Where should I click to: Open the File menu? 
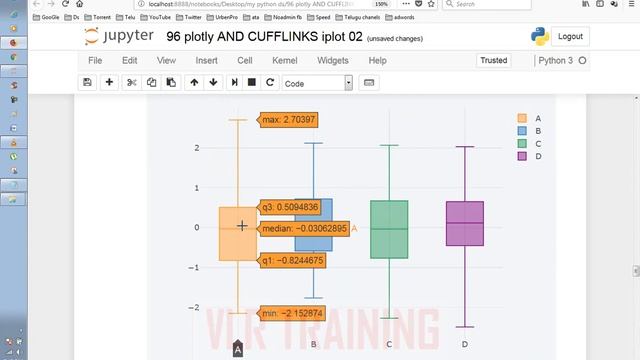click(95, 60)
